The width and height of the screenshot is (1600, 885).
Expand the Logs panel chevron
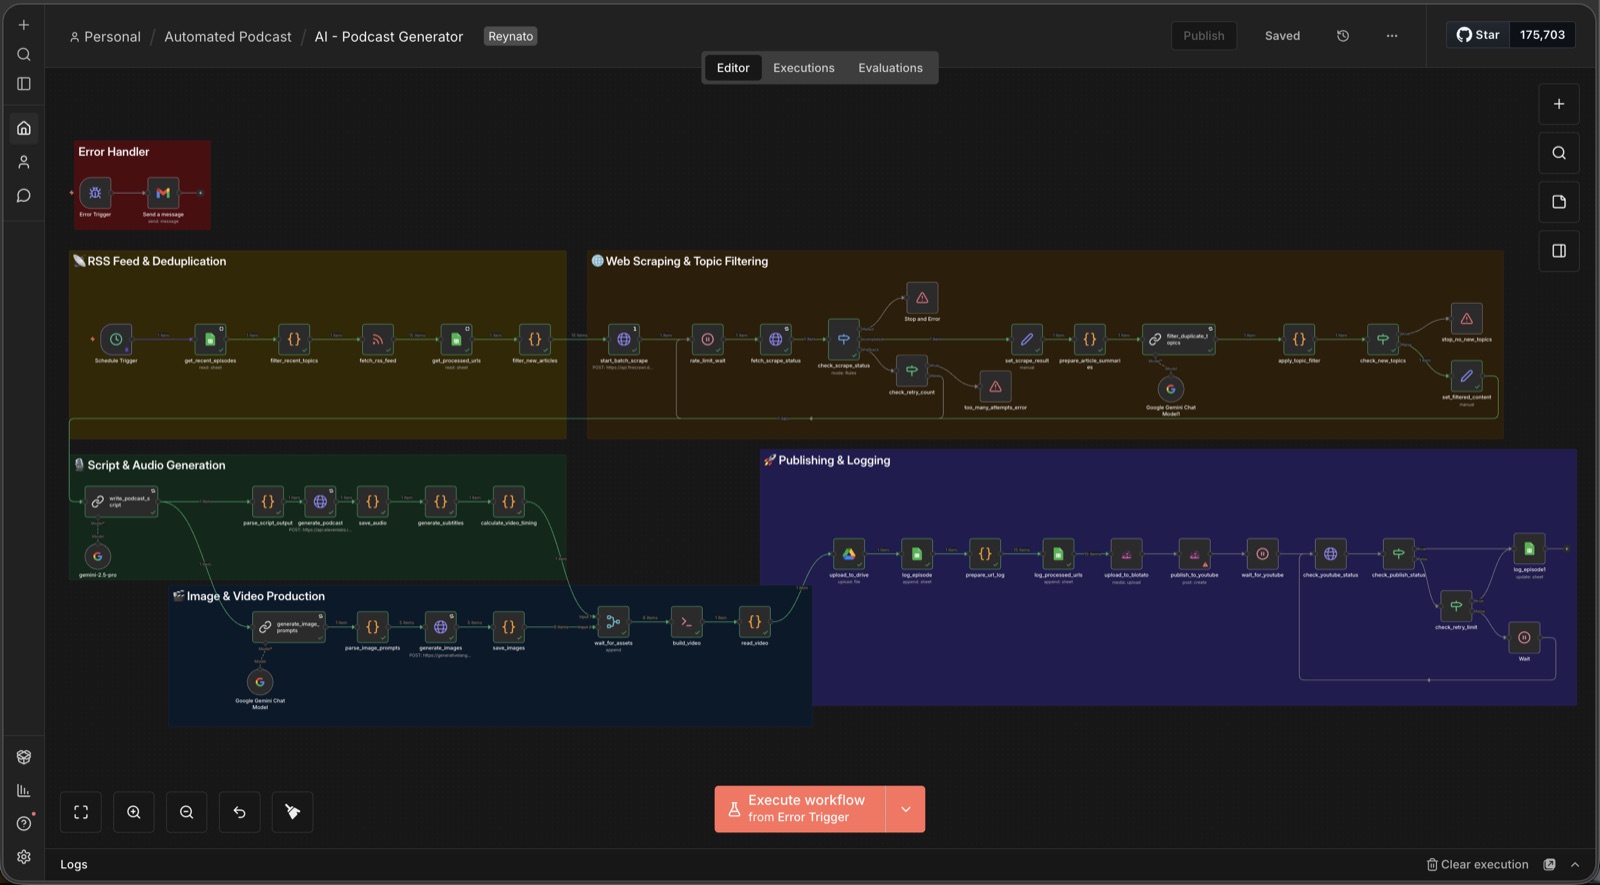(1575, 865)
